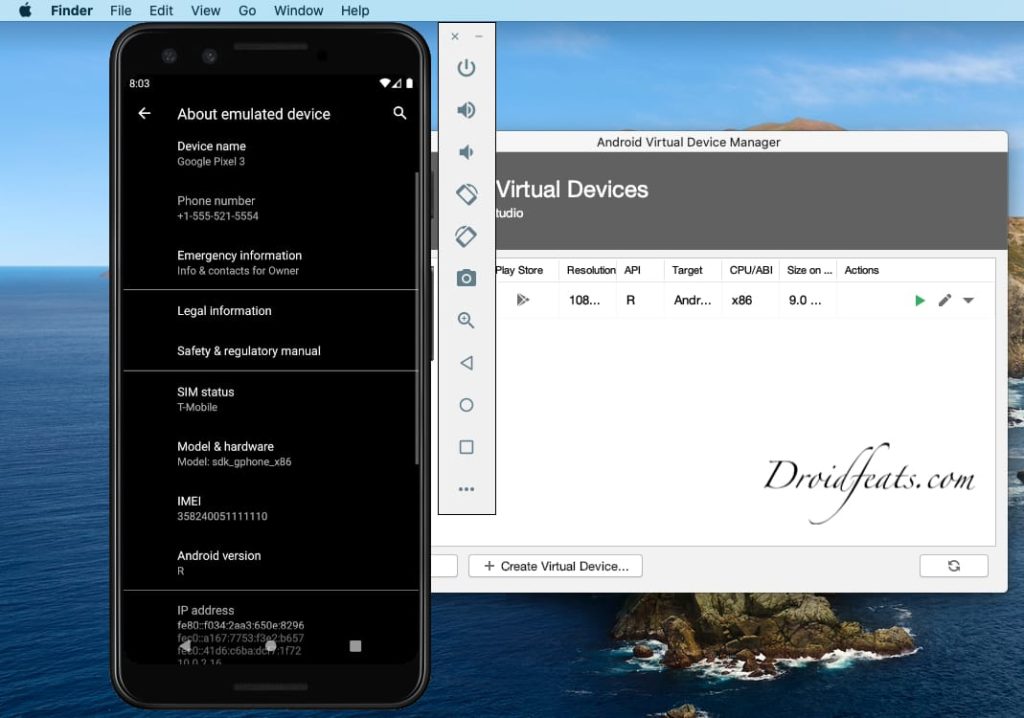The image size is (1024, 718).
Task: Click the volume down speaker icon
Action: 466,152
